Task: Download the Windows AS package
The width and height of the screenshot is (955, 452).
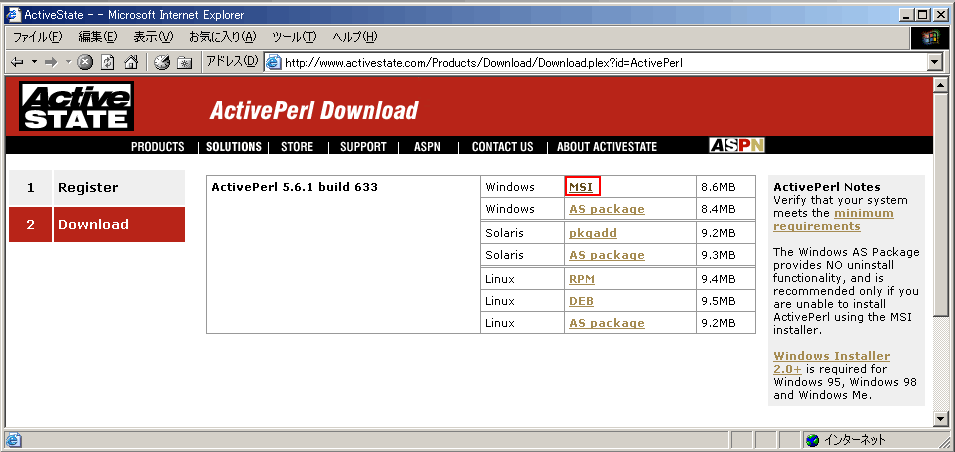Action: point(607,209)
